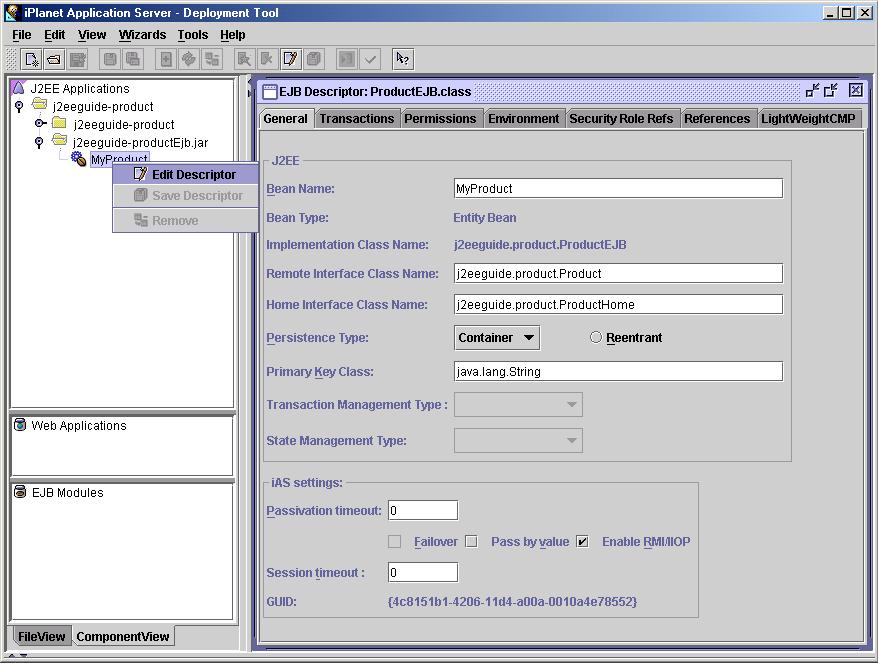Expand the nested j2eeguide-product folder node

pos(40,123)
